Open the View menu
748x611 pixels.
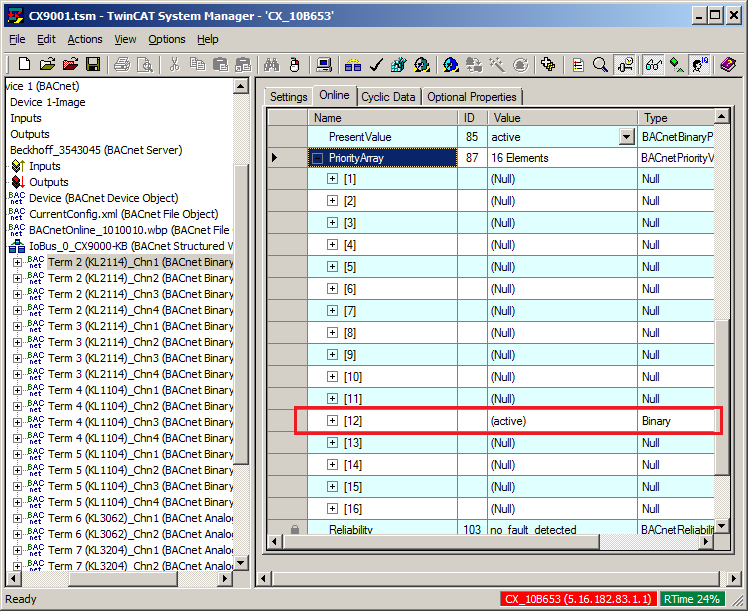click(x=125, y=39)
